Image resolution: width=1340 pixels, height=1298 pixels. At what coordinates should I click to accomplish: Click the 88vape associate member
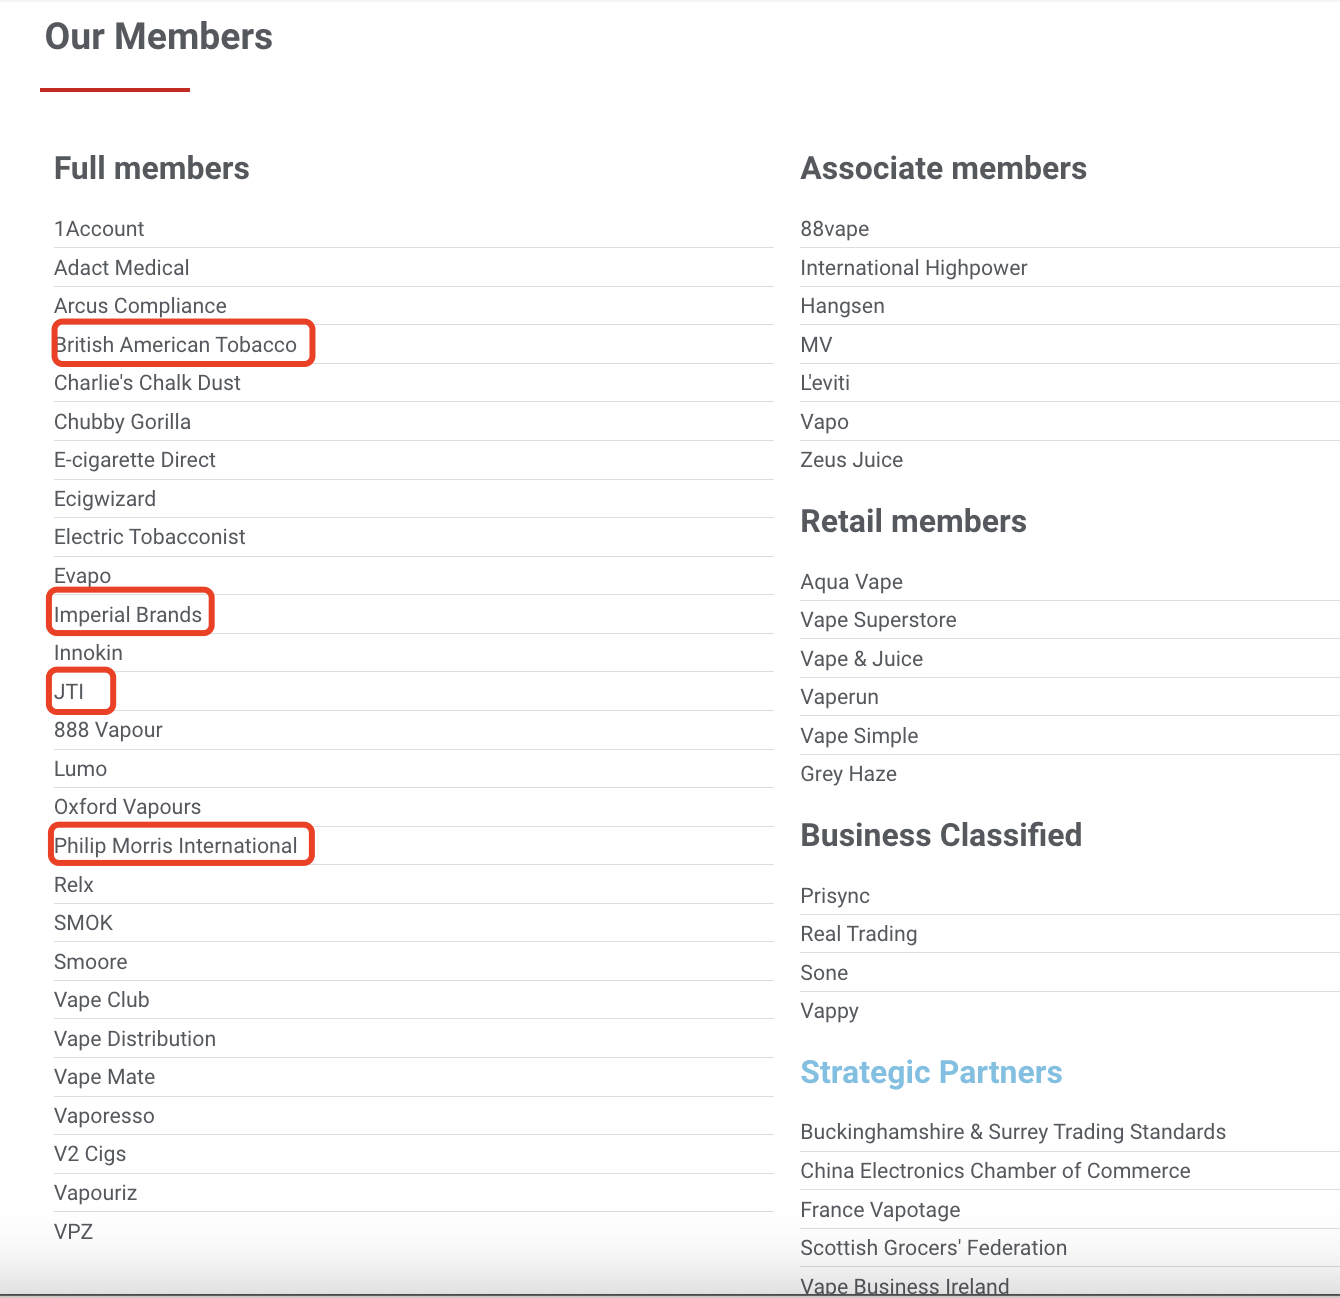tap(834, 229)
